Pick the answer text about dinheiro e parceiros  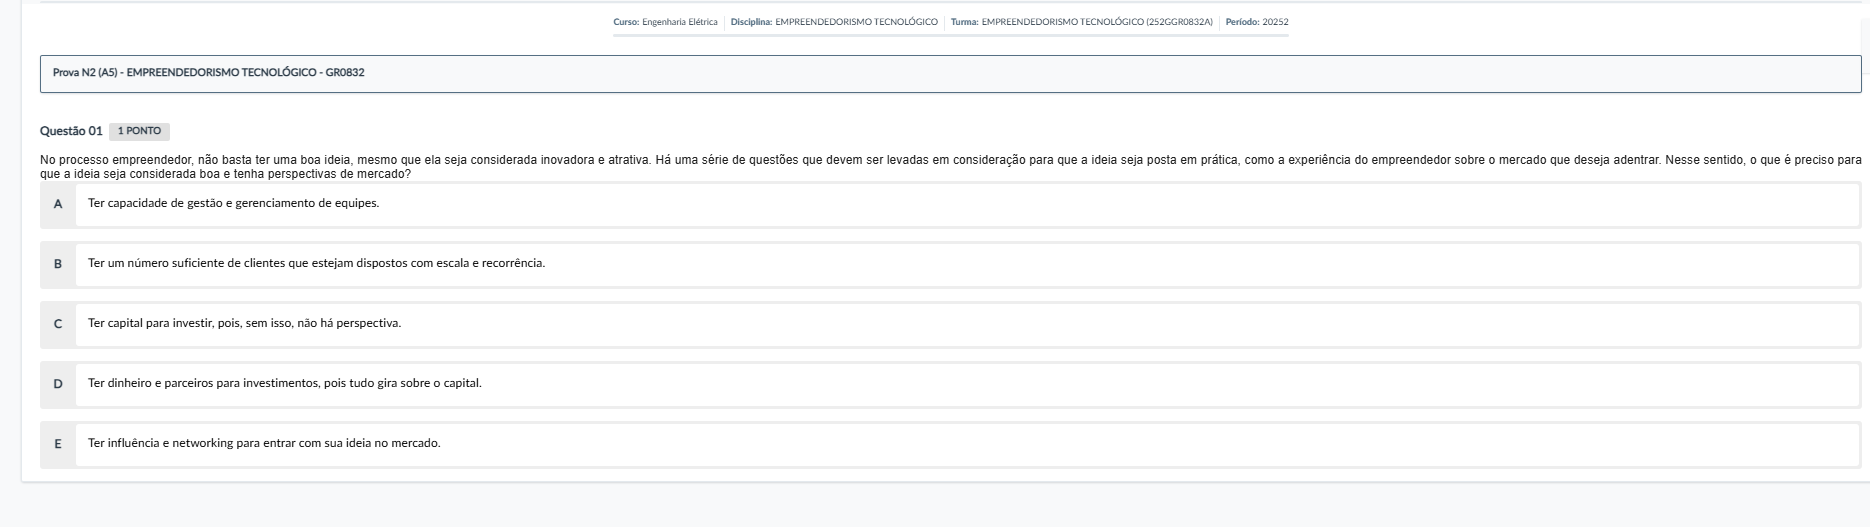pyautogui.click(x=284, y=384)
